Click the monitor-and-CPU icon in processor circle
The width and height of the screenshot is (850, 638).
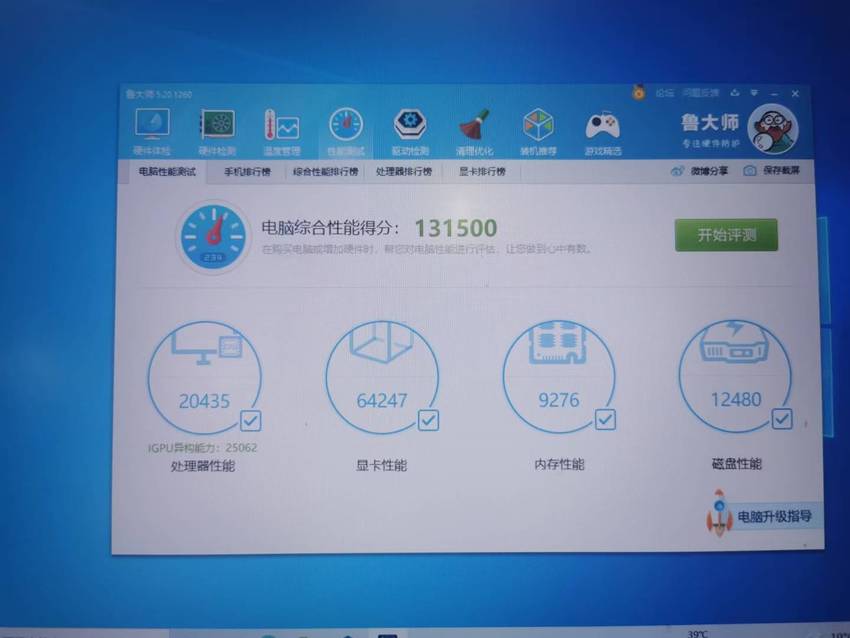pyautogui.click(x=207, y=345)
